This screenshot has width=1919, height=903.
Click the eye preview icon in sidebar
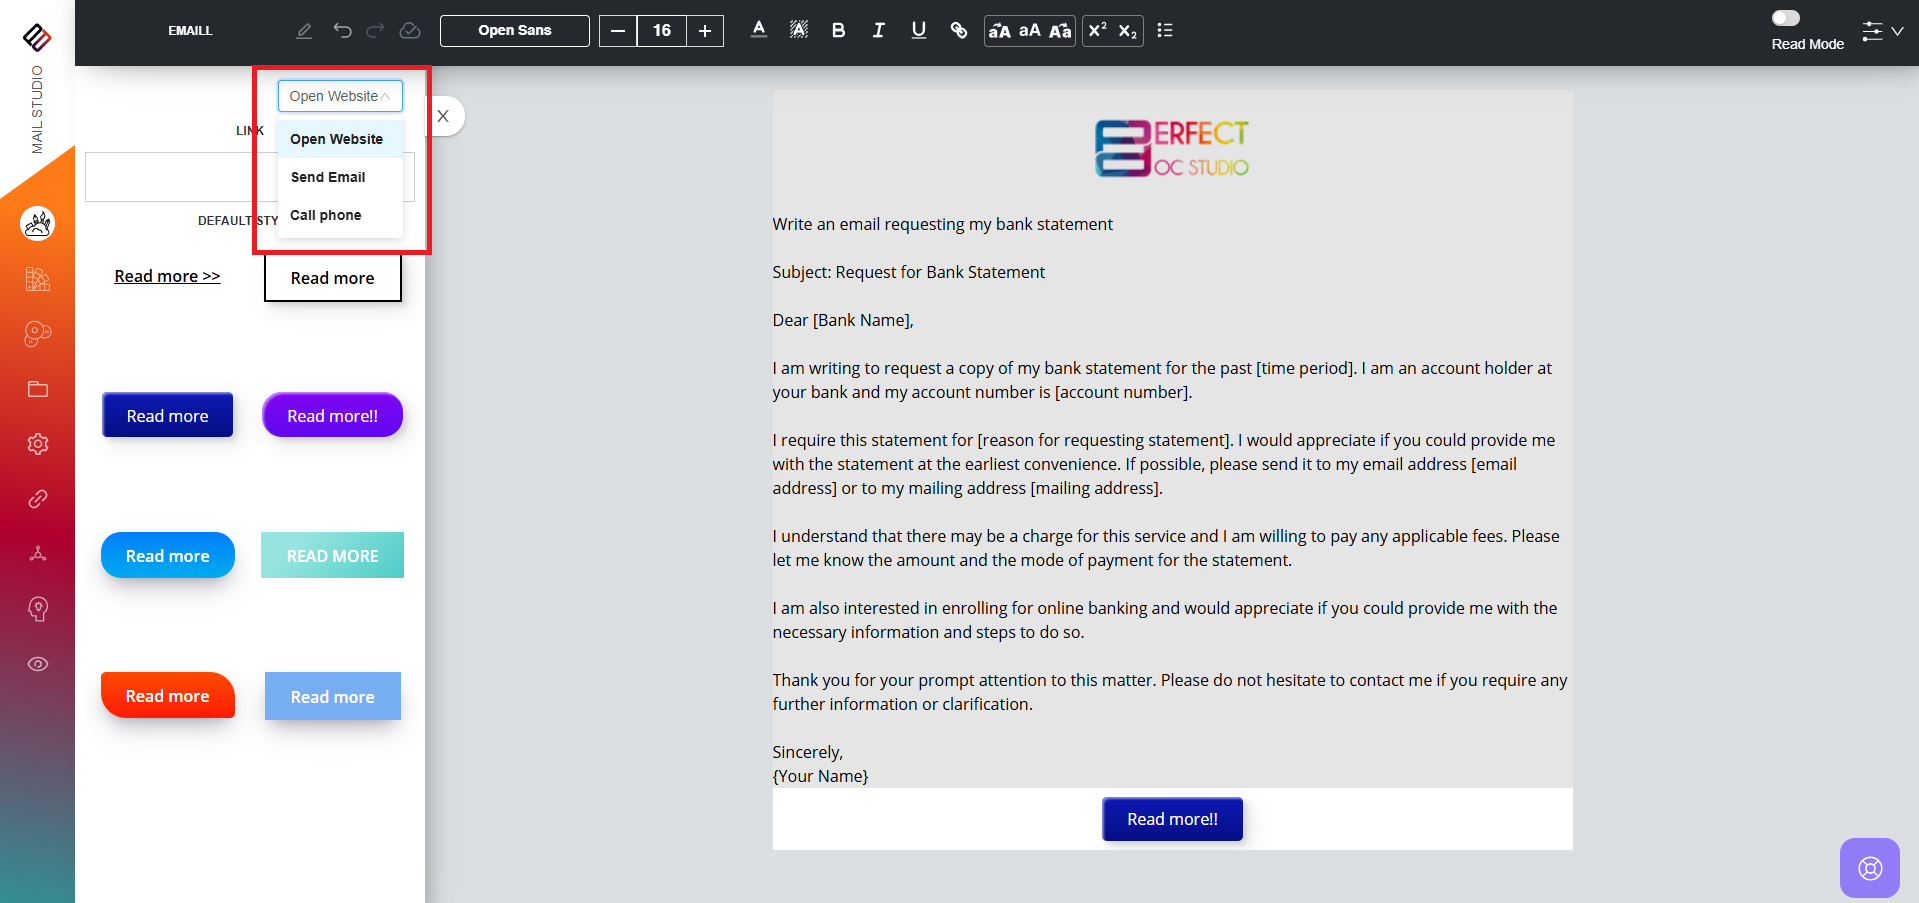coord(38,664)
